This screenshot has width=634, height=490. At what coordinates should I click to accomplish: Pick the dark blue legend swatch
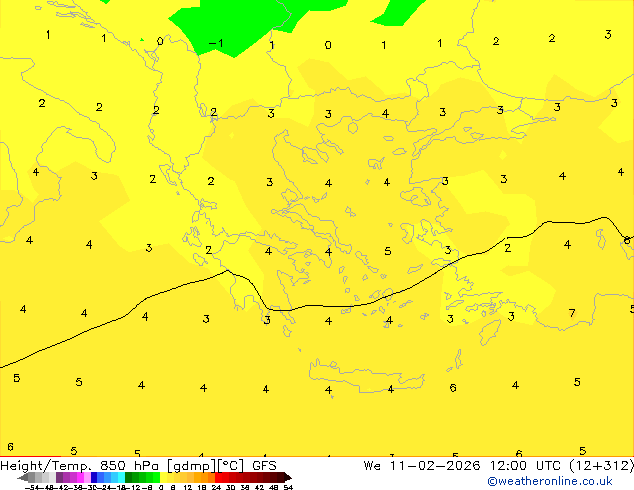point(94,477)
